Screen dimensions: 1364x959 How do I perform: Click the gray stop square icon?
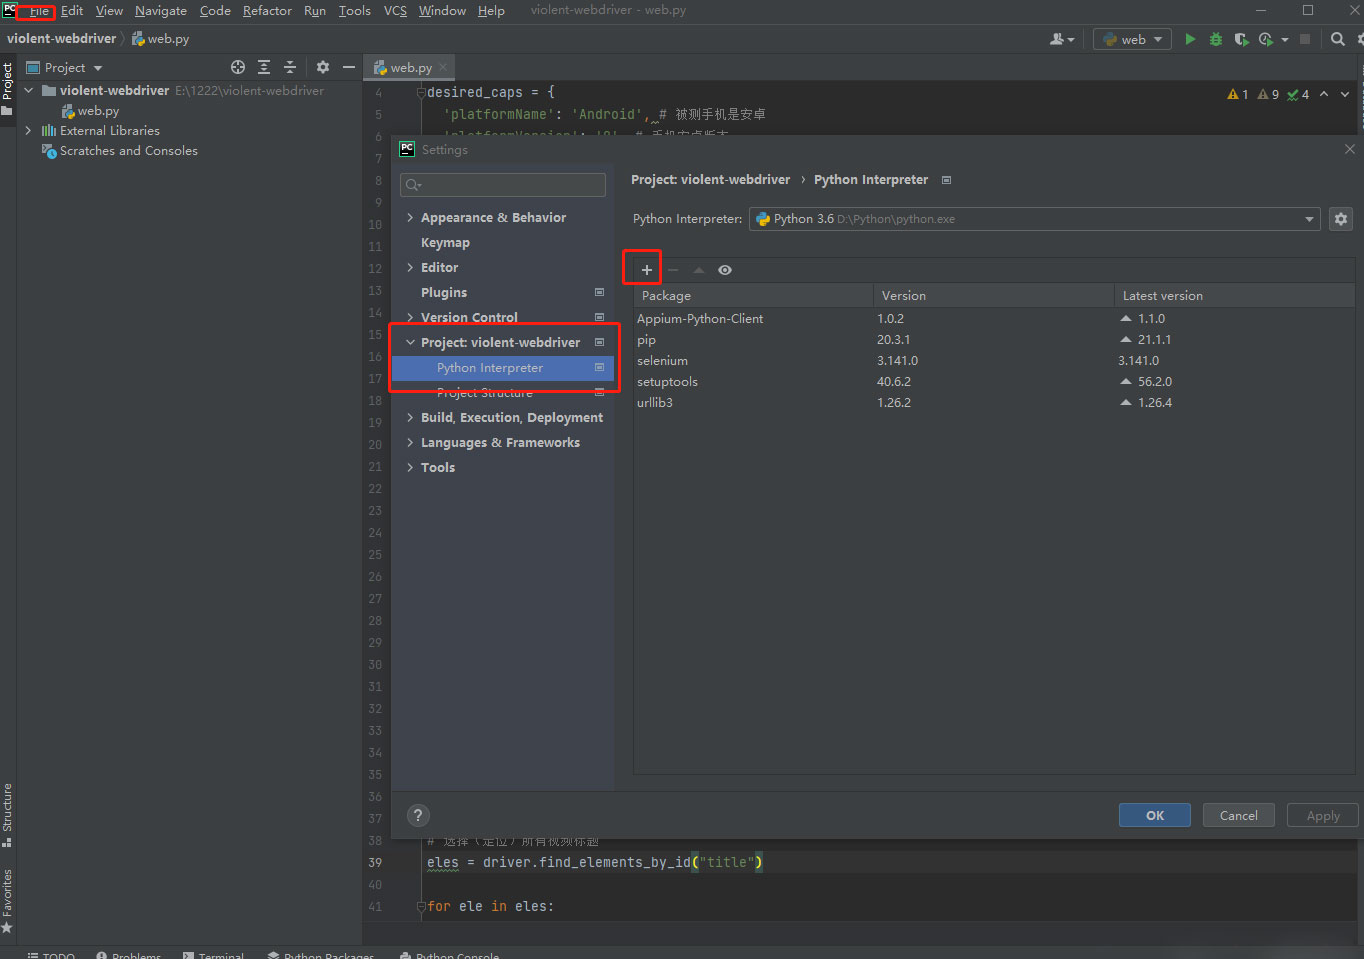(x=1305, y=39)
